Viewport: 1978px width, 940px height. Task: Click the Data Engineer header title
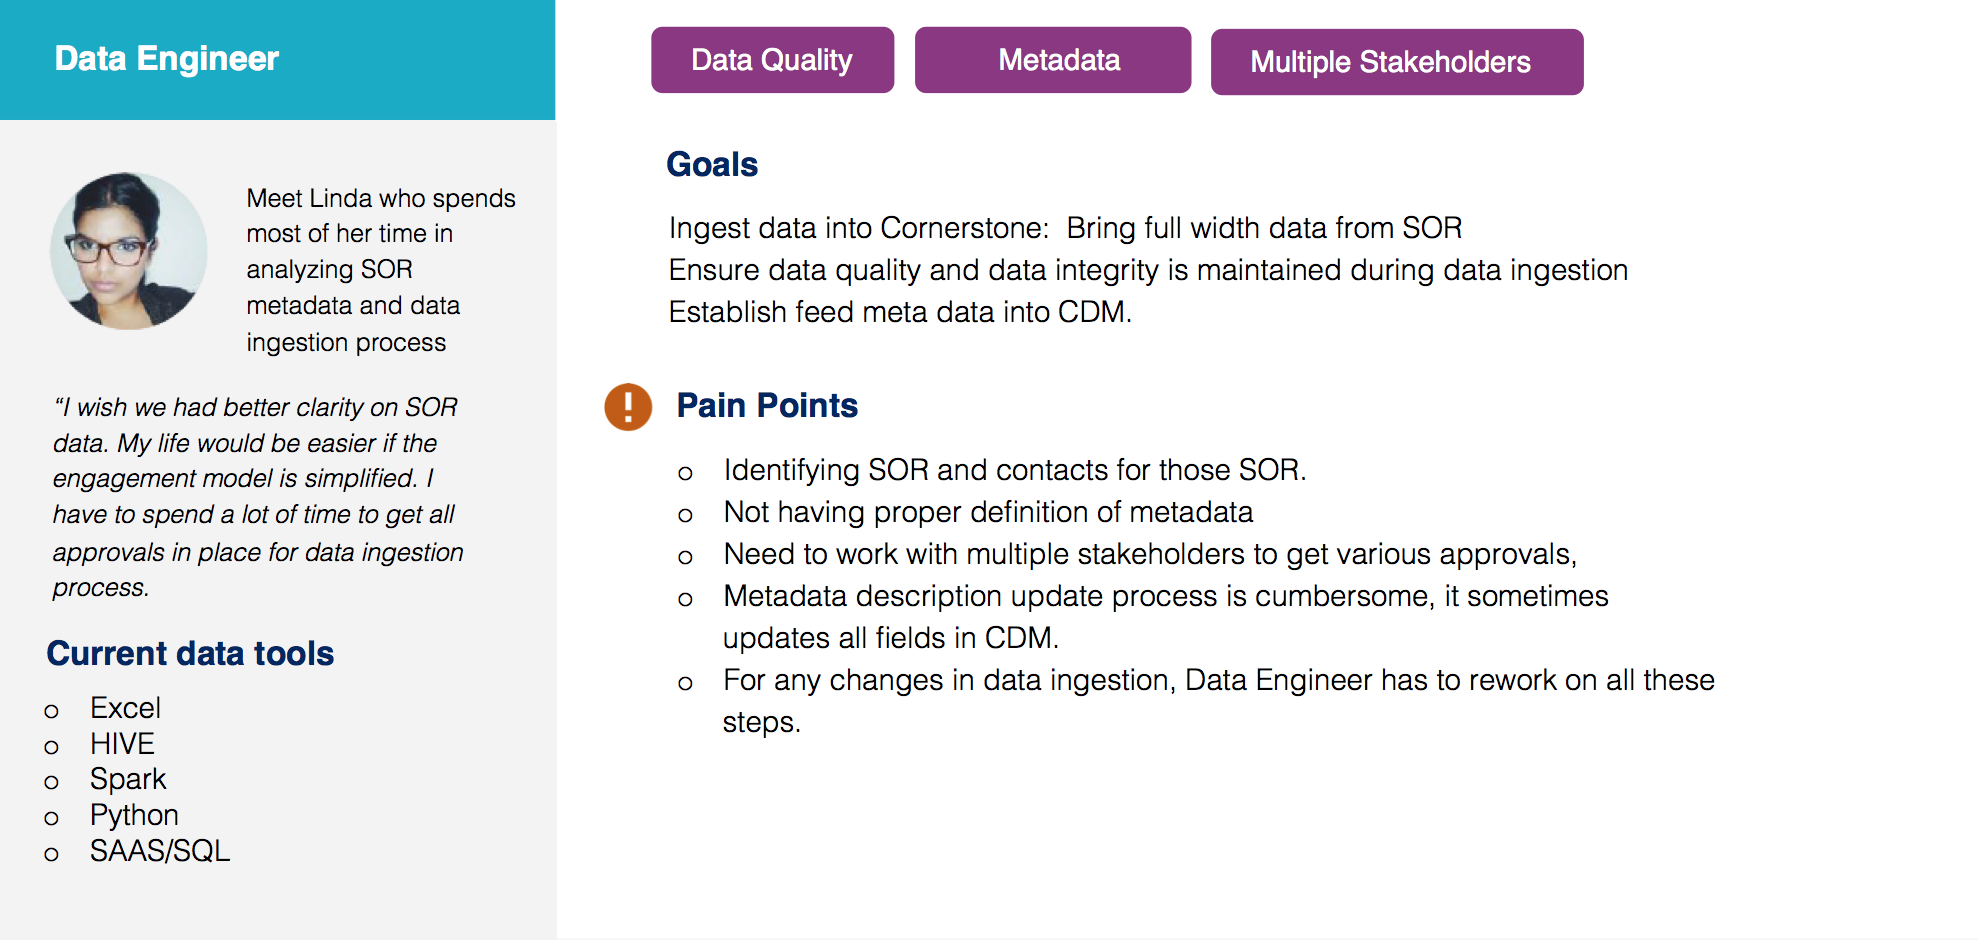pyautogui.click(x=167, y=58)
